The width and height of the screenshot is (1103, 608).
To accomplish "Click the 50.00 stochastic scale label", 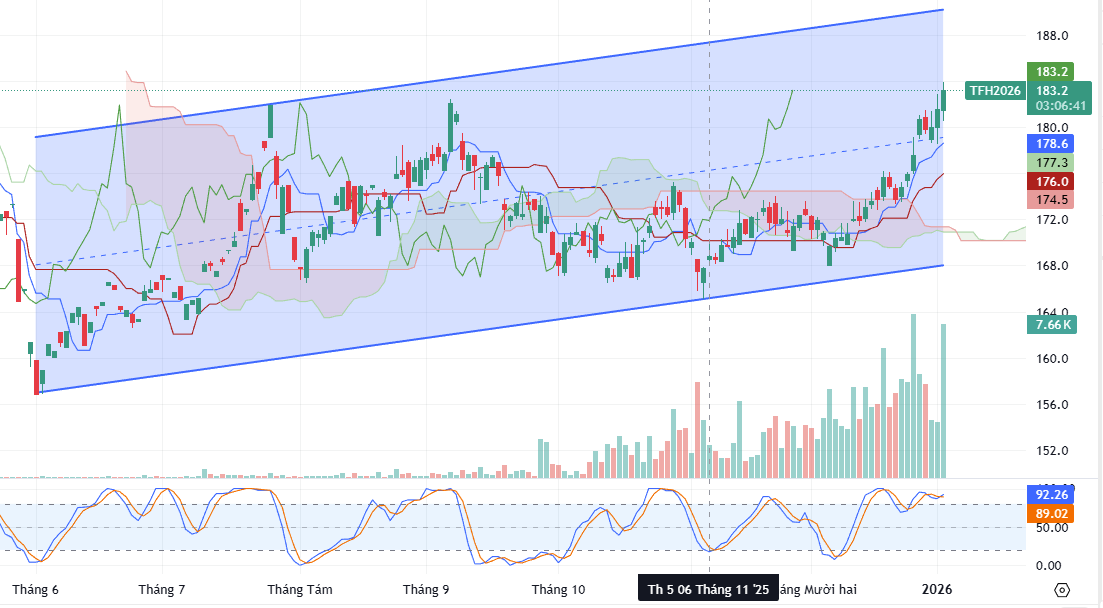I will click(1048, 528).
